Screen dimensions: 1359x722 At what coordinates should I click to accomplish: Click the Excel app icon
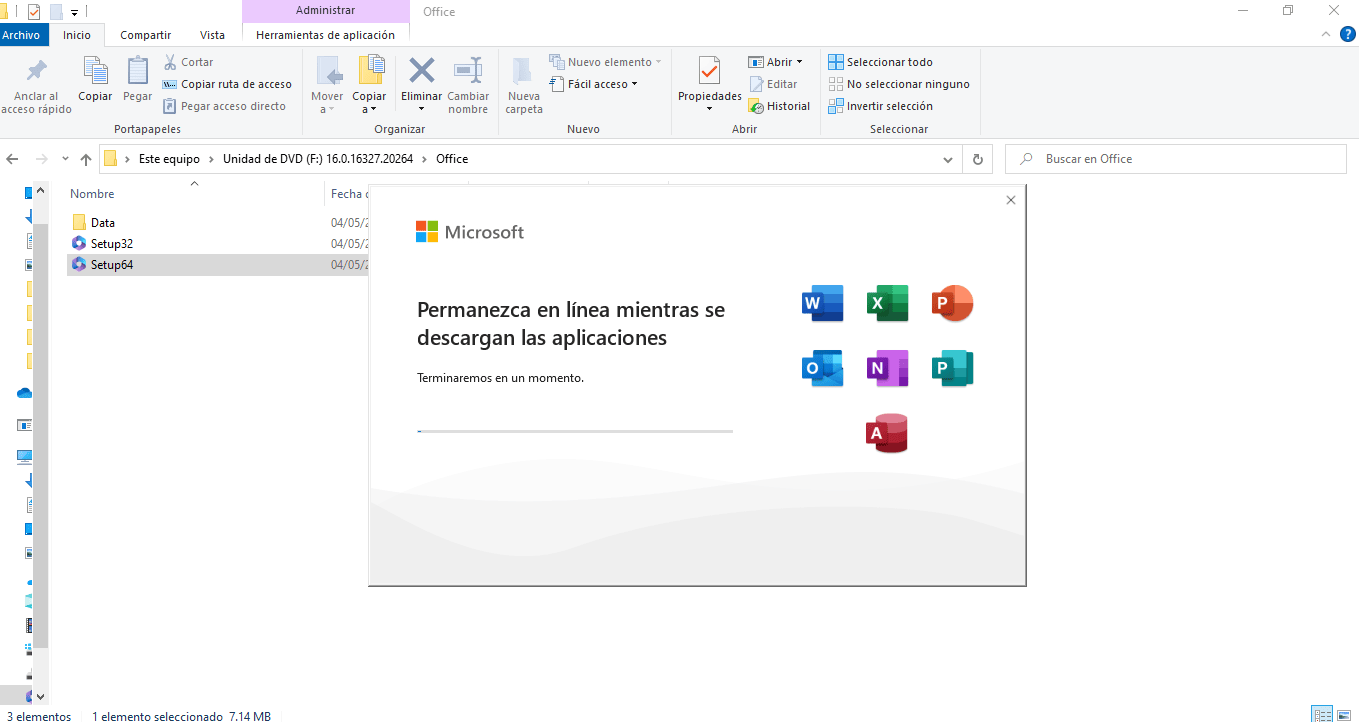click(x=886, y=303)
